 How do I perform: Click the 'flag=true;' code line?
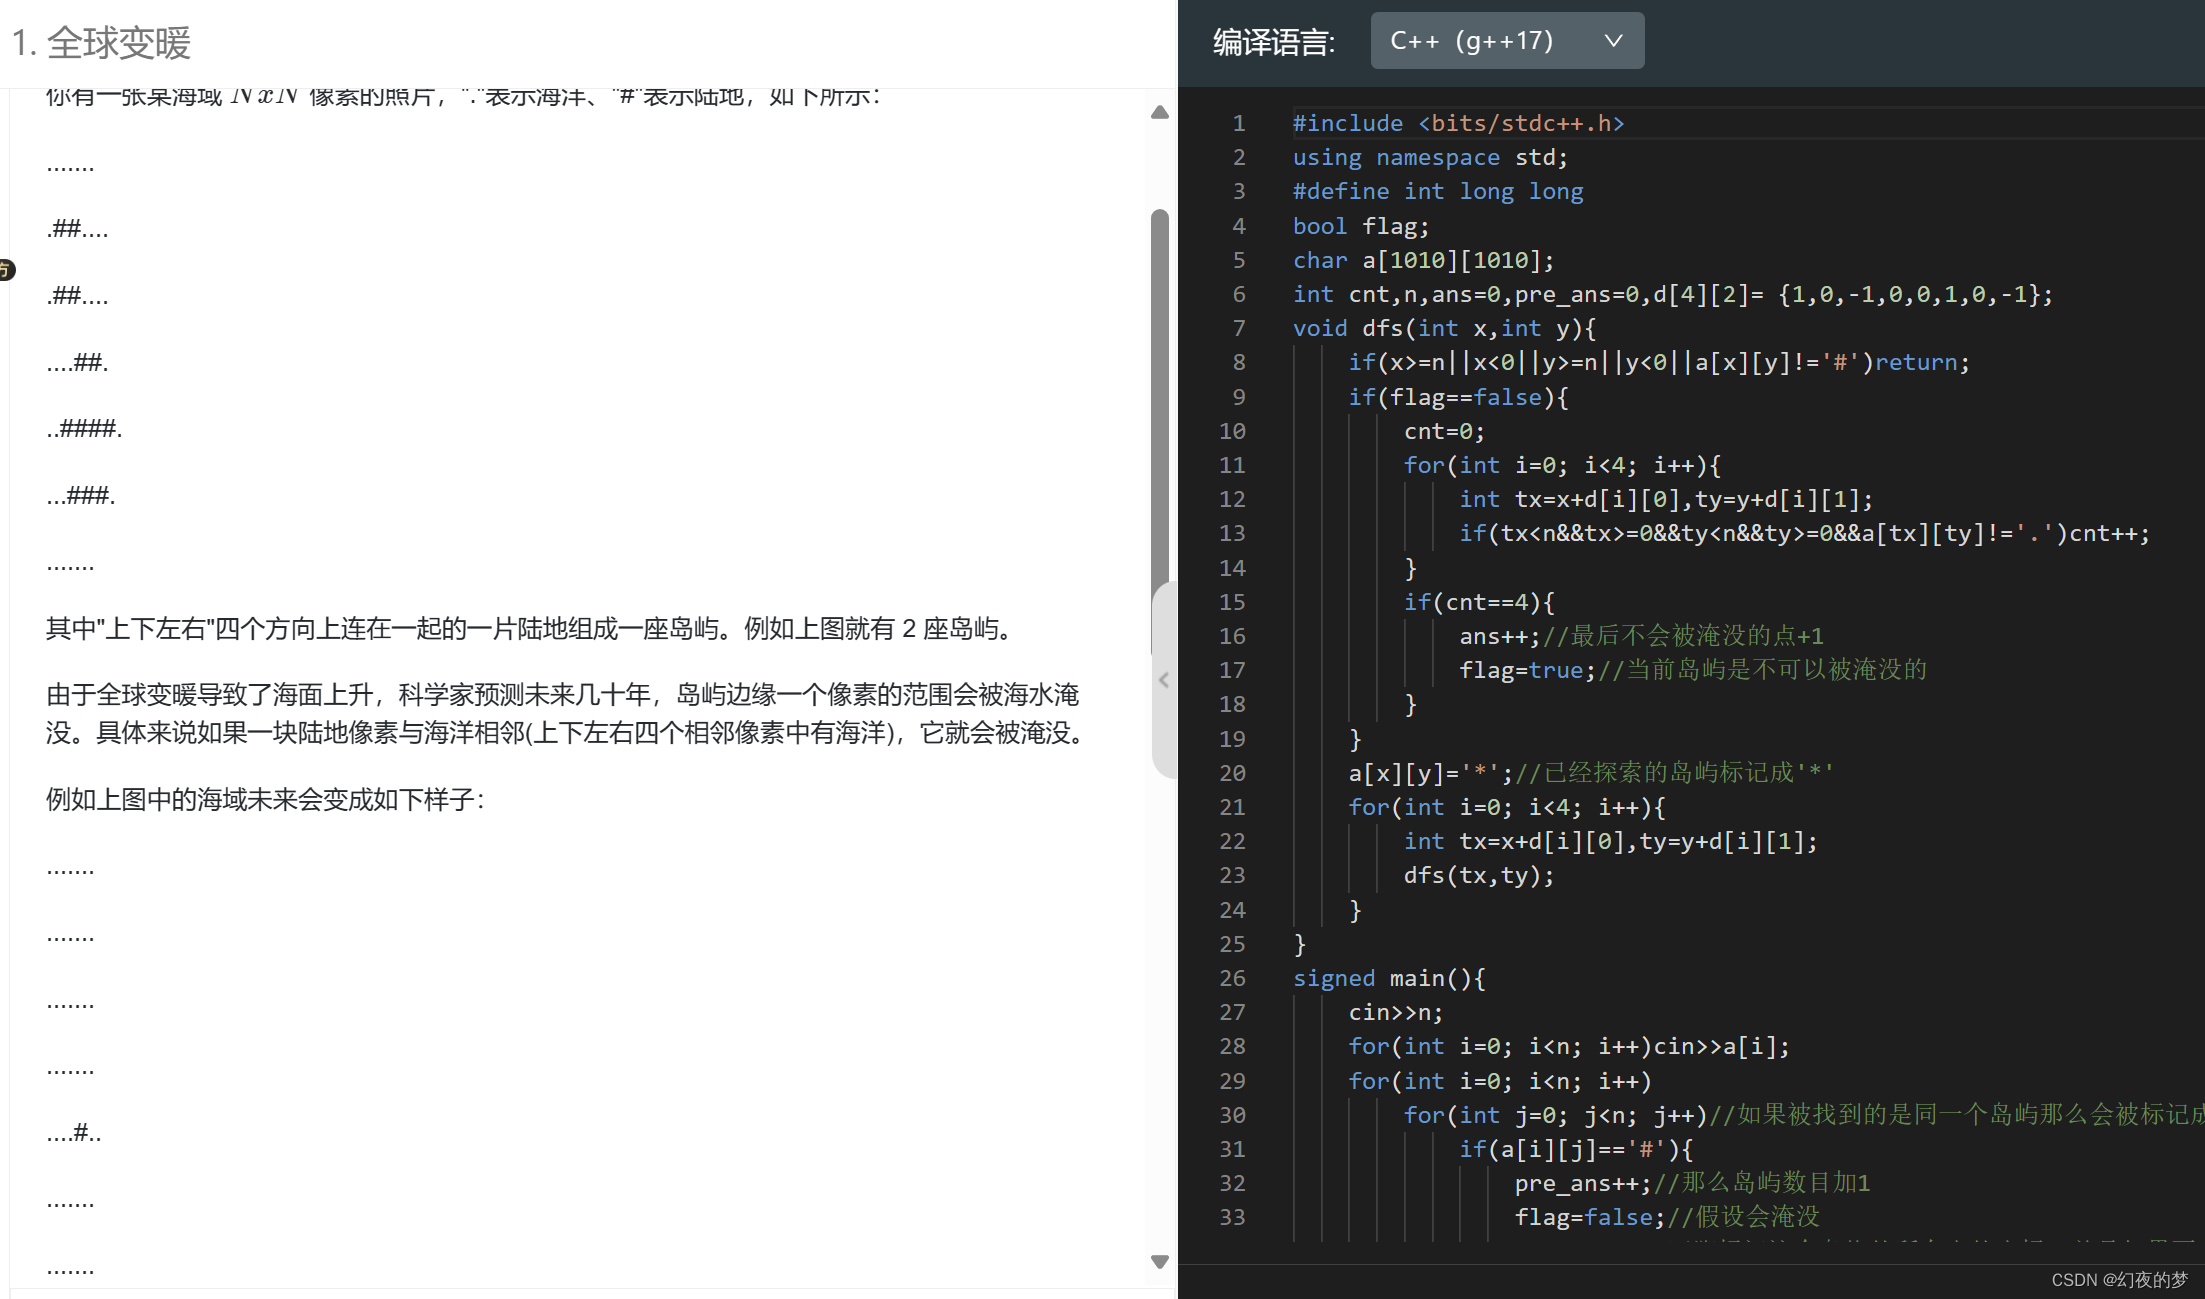(x=1526, y=670)
